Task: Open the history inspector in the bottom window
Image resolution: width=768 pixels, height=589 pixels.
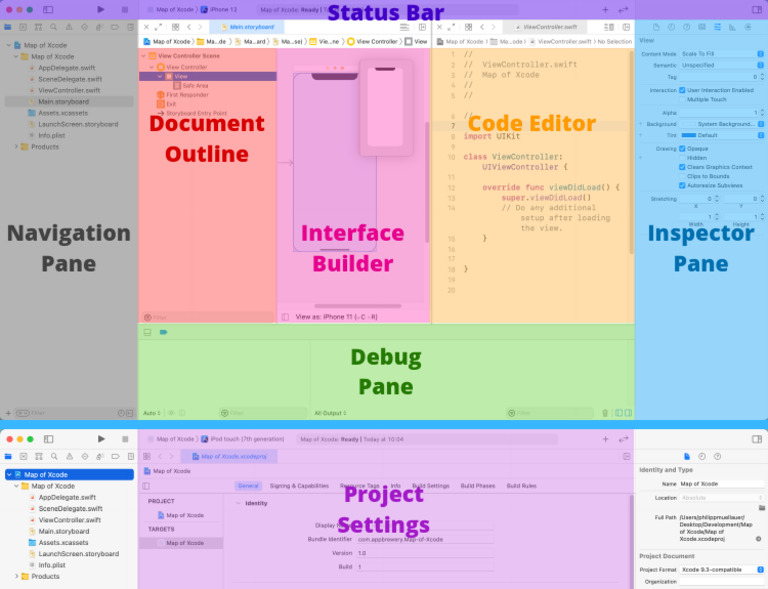Action: pos(702,456)
